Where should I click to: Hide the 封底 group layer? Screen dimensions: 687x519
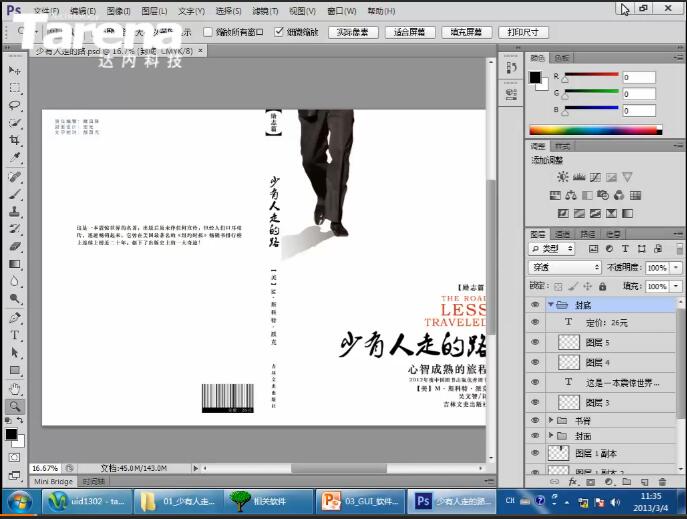click(535, 304)
